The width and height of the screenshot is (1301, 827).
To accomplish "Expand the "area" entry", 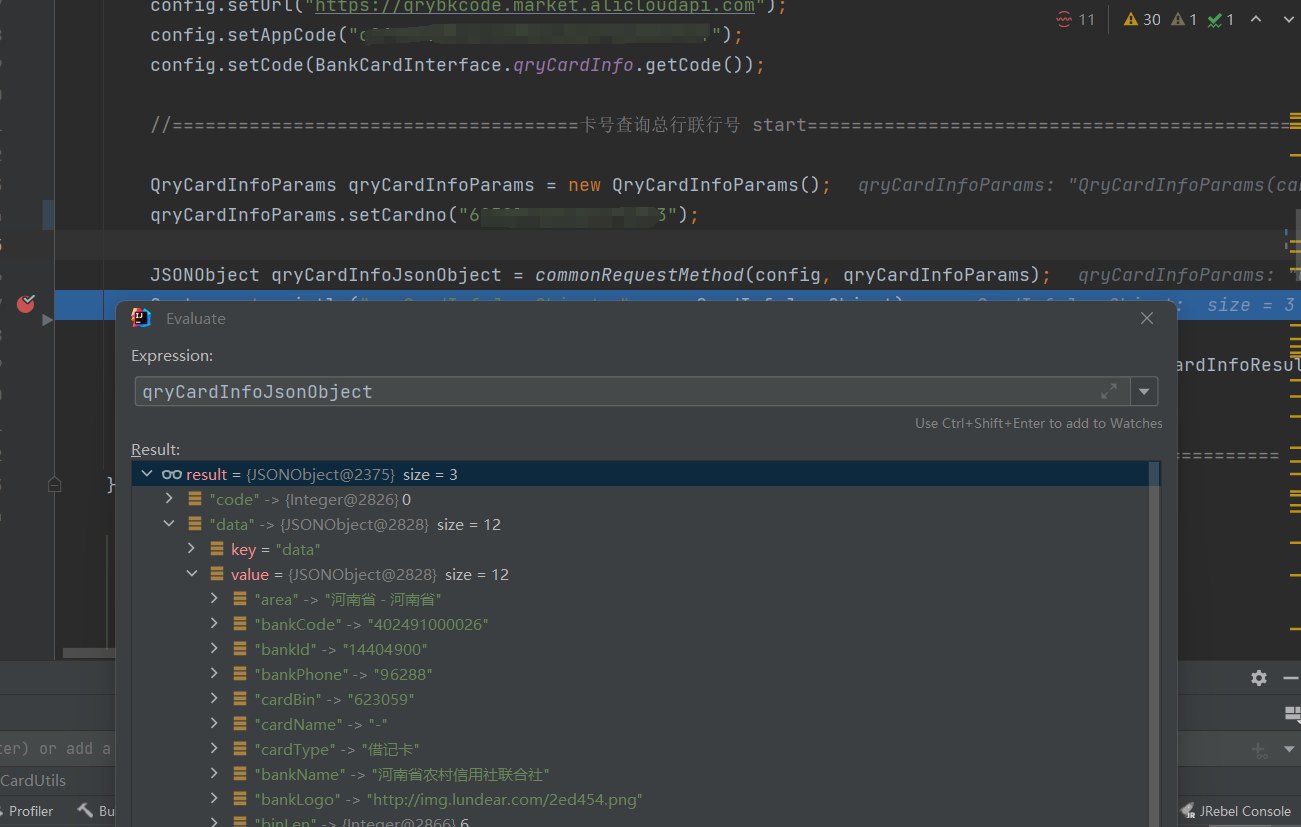I will [x=214, y=599].
